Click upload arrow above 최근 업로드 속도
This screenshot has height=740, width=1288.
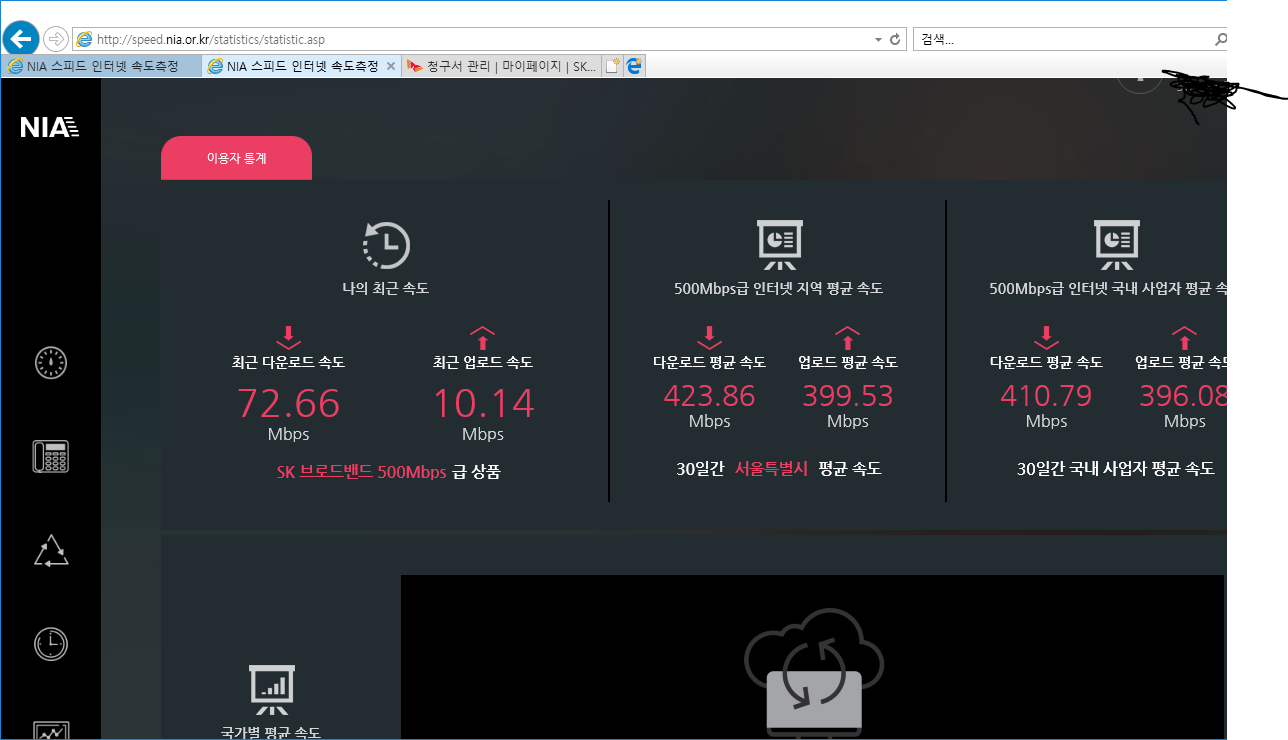pos(482,337)
